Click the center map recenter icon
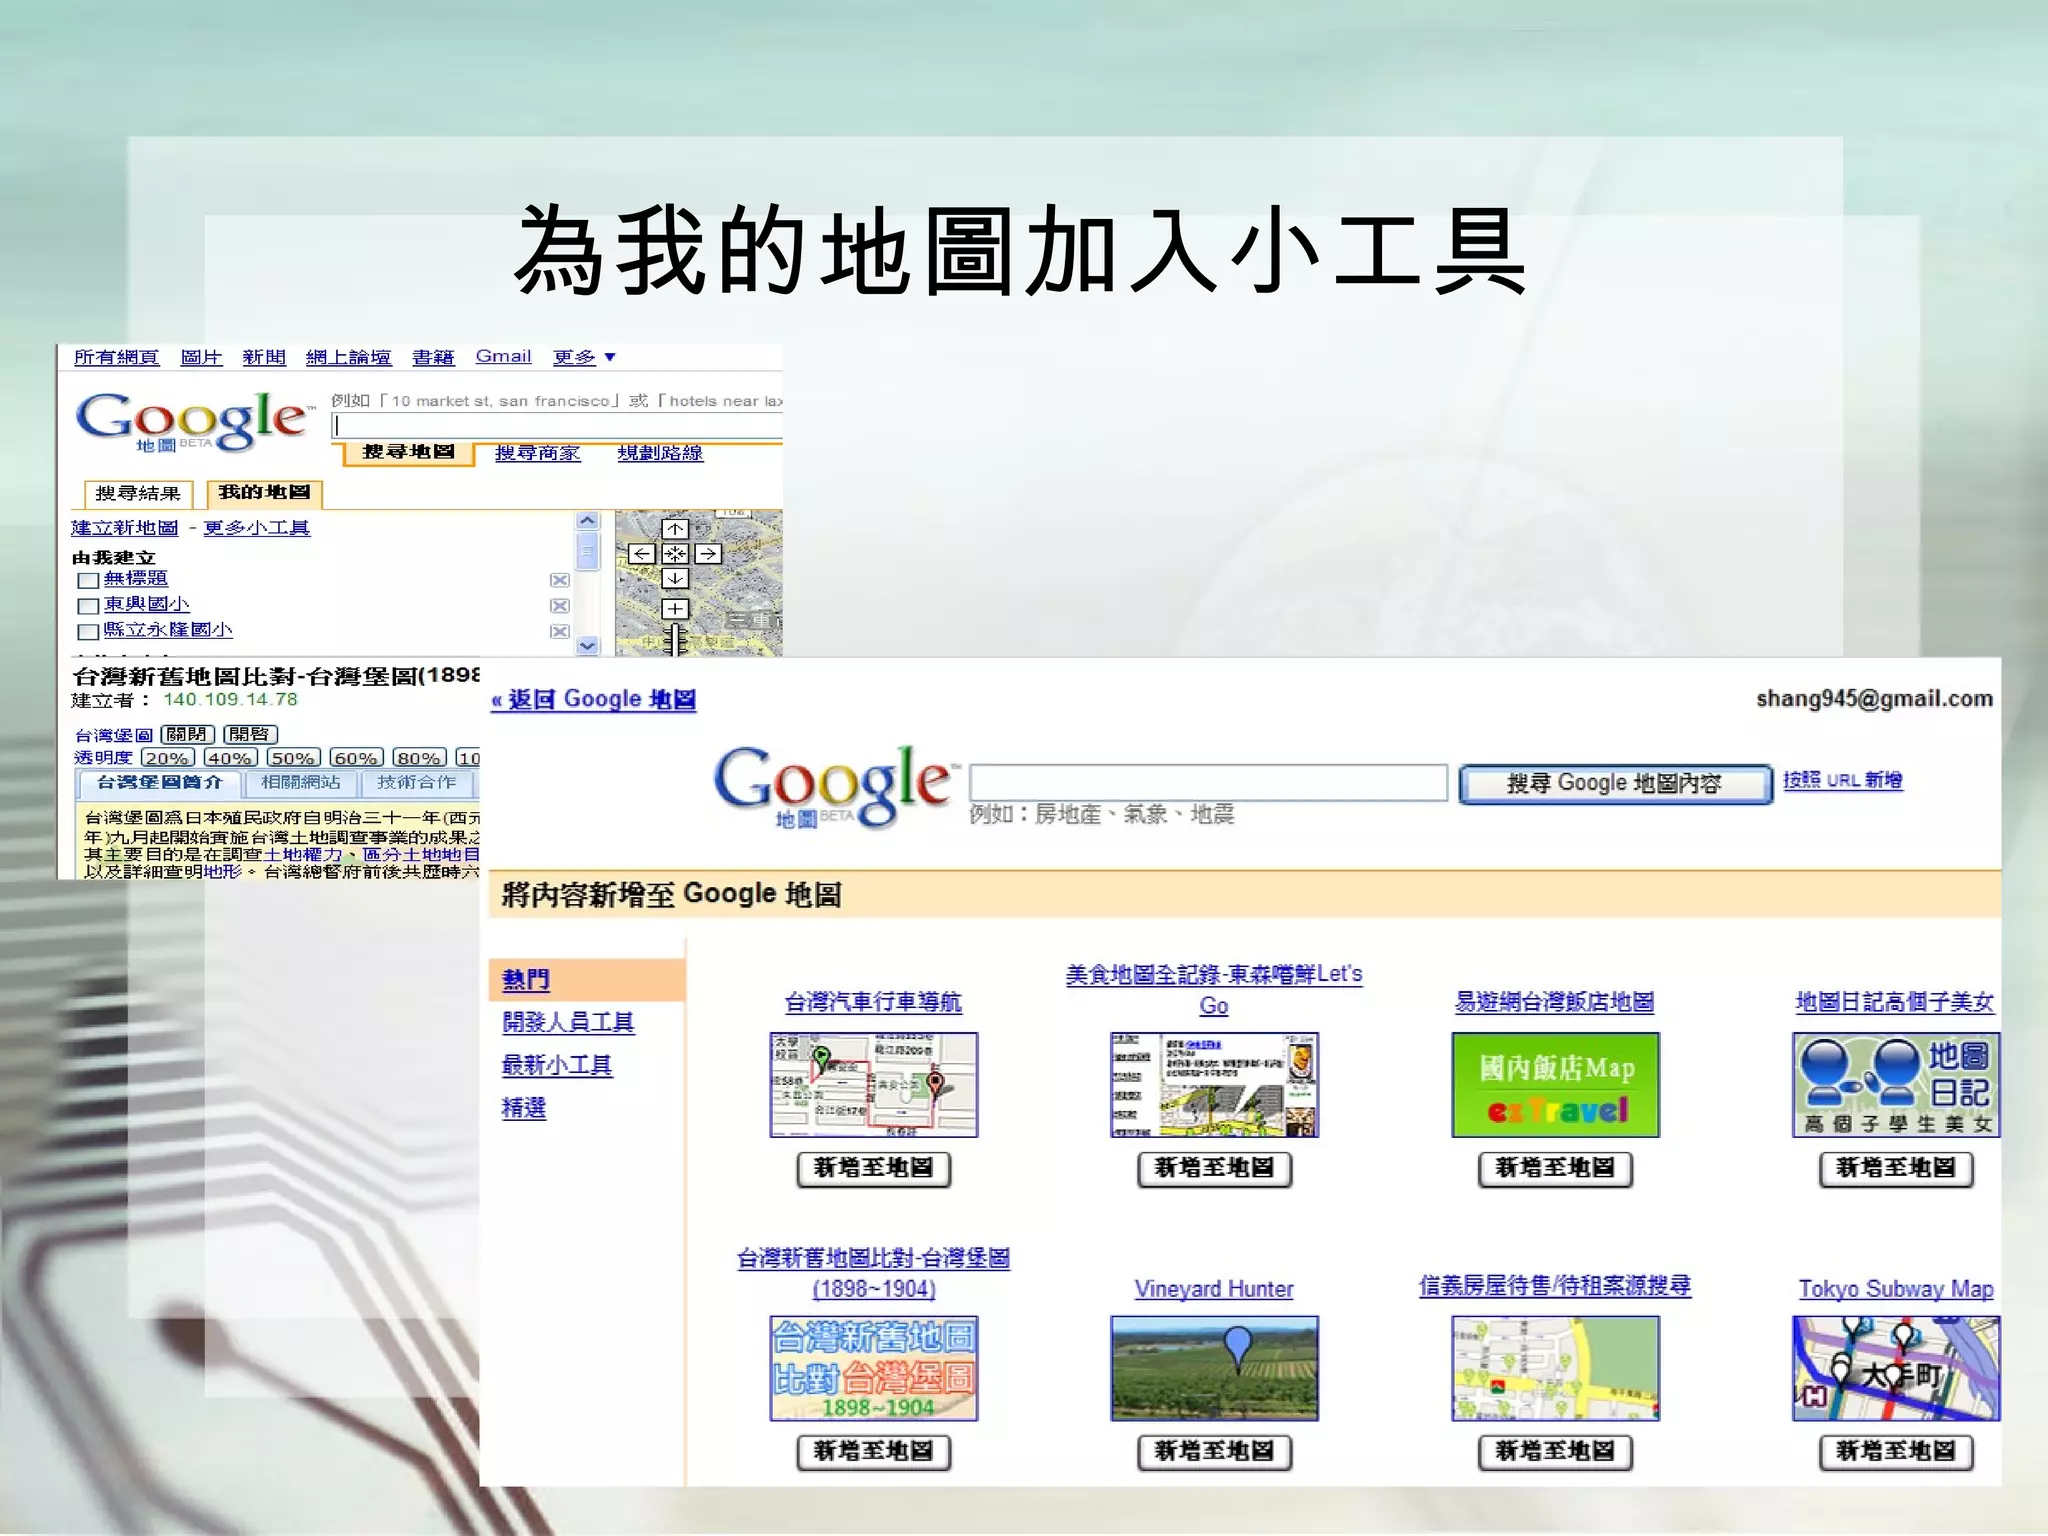This screenshot has height=1536, width=2048. [x=675, y=553]
